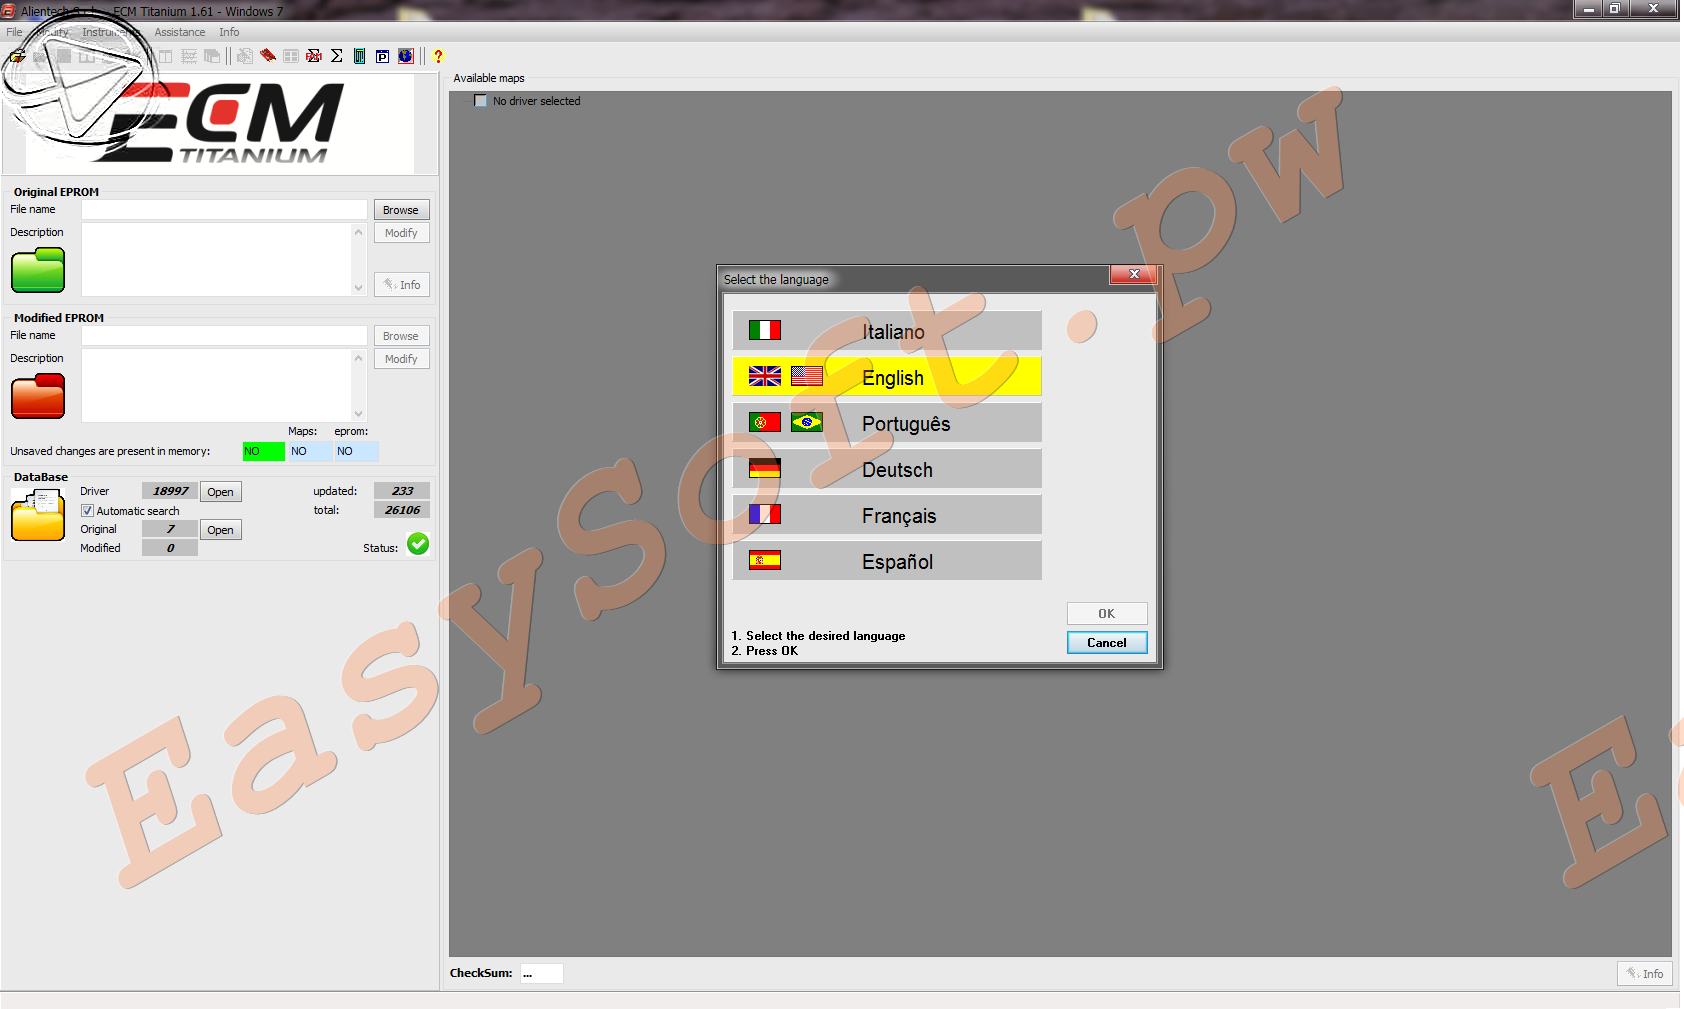Click Modified EPROM File name field

pos(224,336)
